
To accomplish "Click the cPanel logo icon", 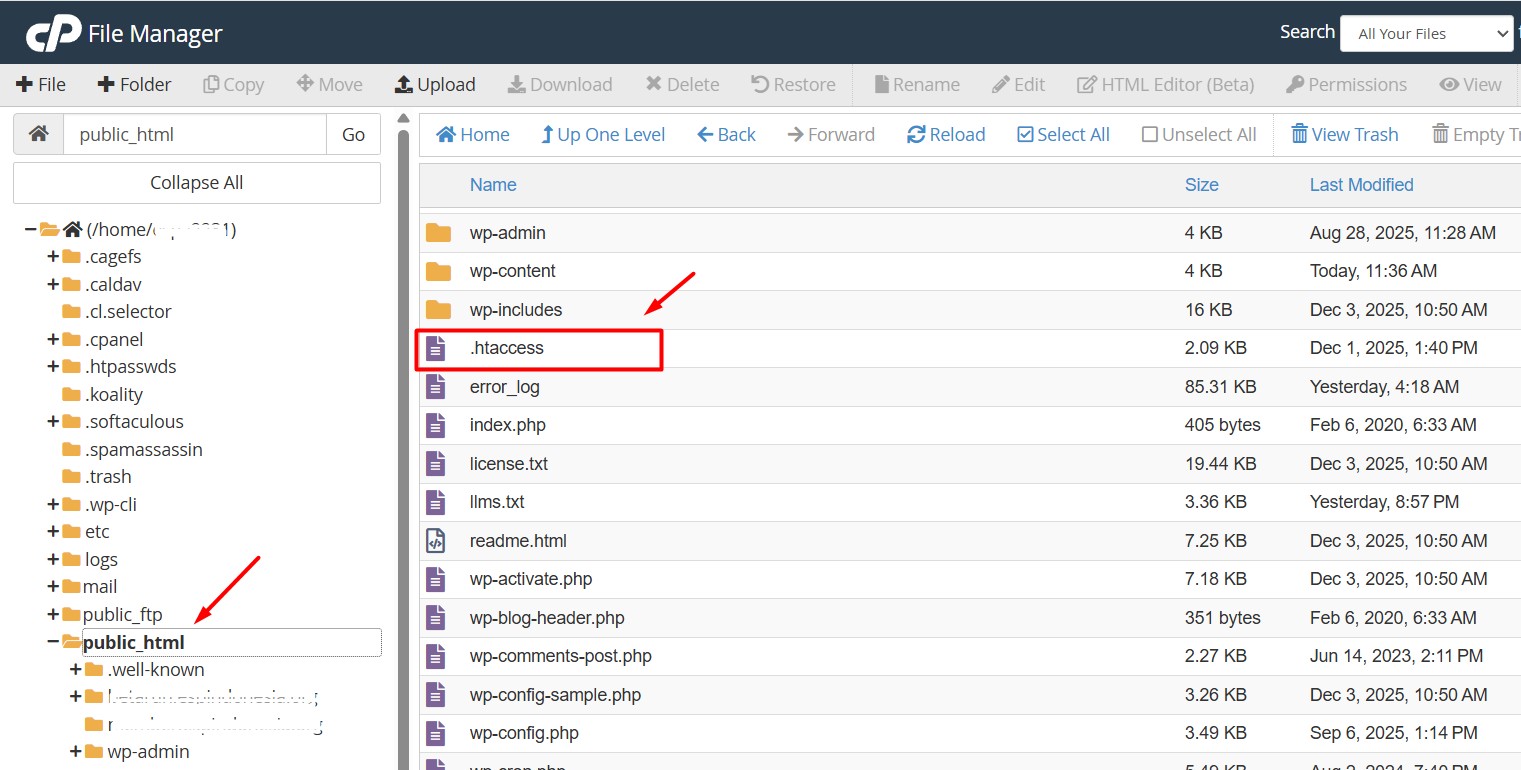I will tap(53, 34).
